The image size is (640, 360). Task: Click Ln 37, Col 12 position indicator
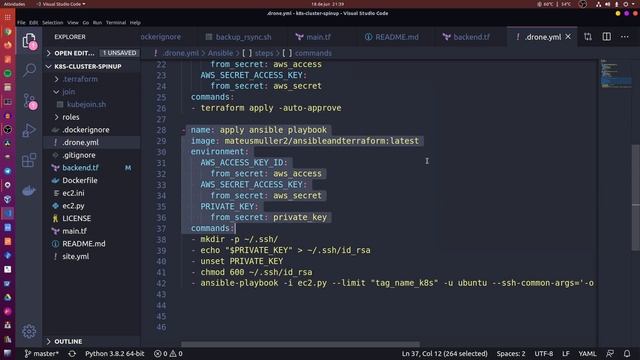pos(444,353)
